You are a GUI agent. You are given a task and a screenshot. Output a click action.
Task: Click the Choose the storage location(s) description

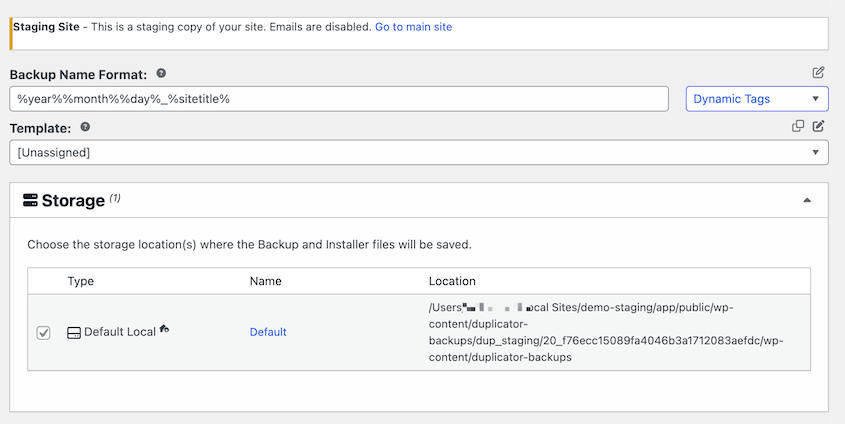click(x=250, y=245)
